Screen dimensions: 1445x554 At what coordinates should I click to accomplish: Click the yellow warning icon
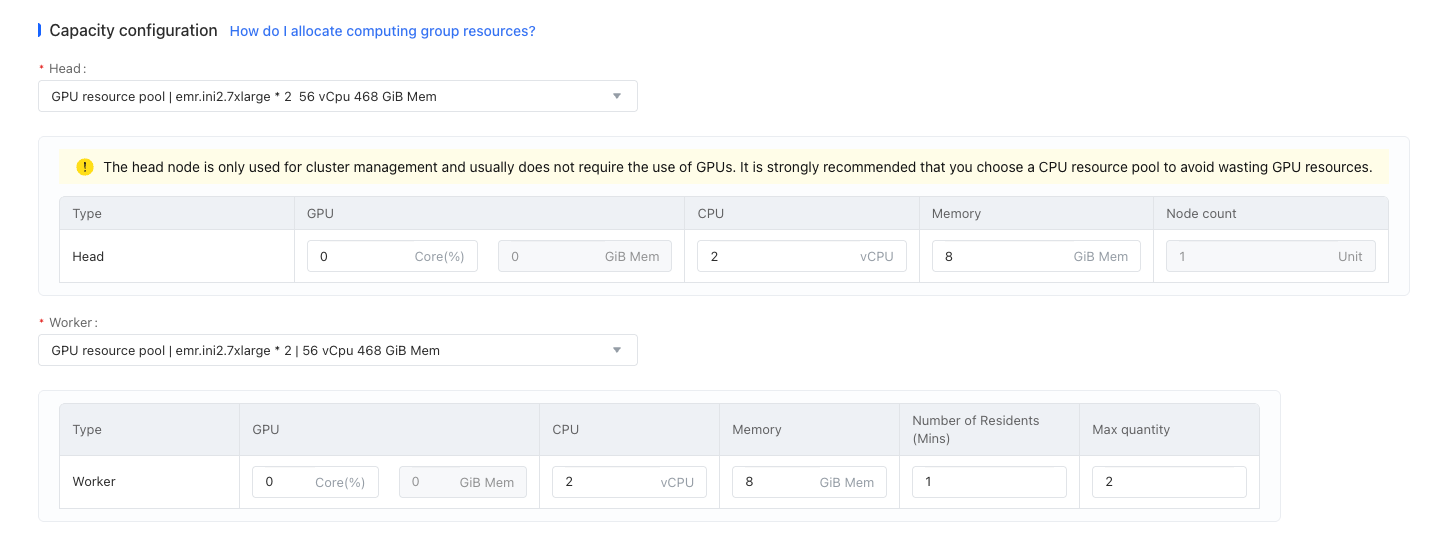(x=85, y=167)
